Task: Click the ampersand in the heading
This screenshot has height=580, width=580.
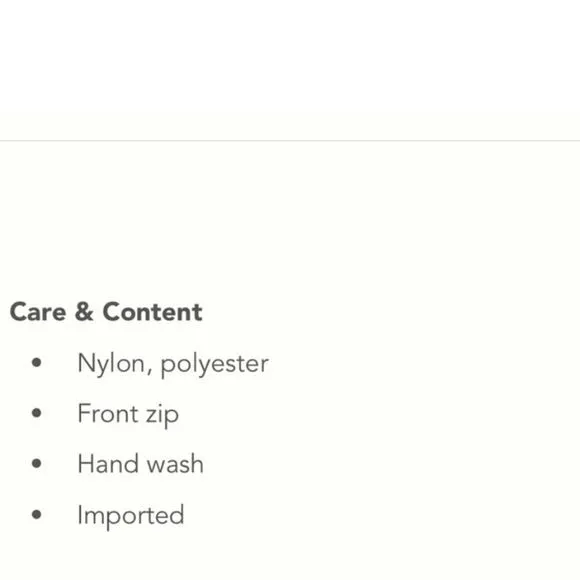Action: [84, 311]
